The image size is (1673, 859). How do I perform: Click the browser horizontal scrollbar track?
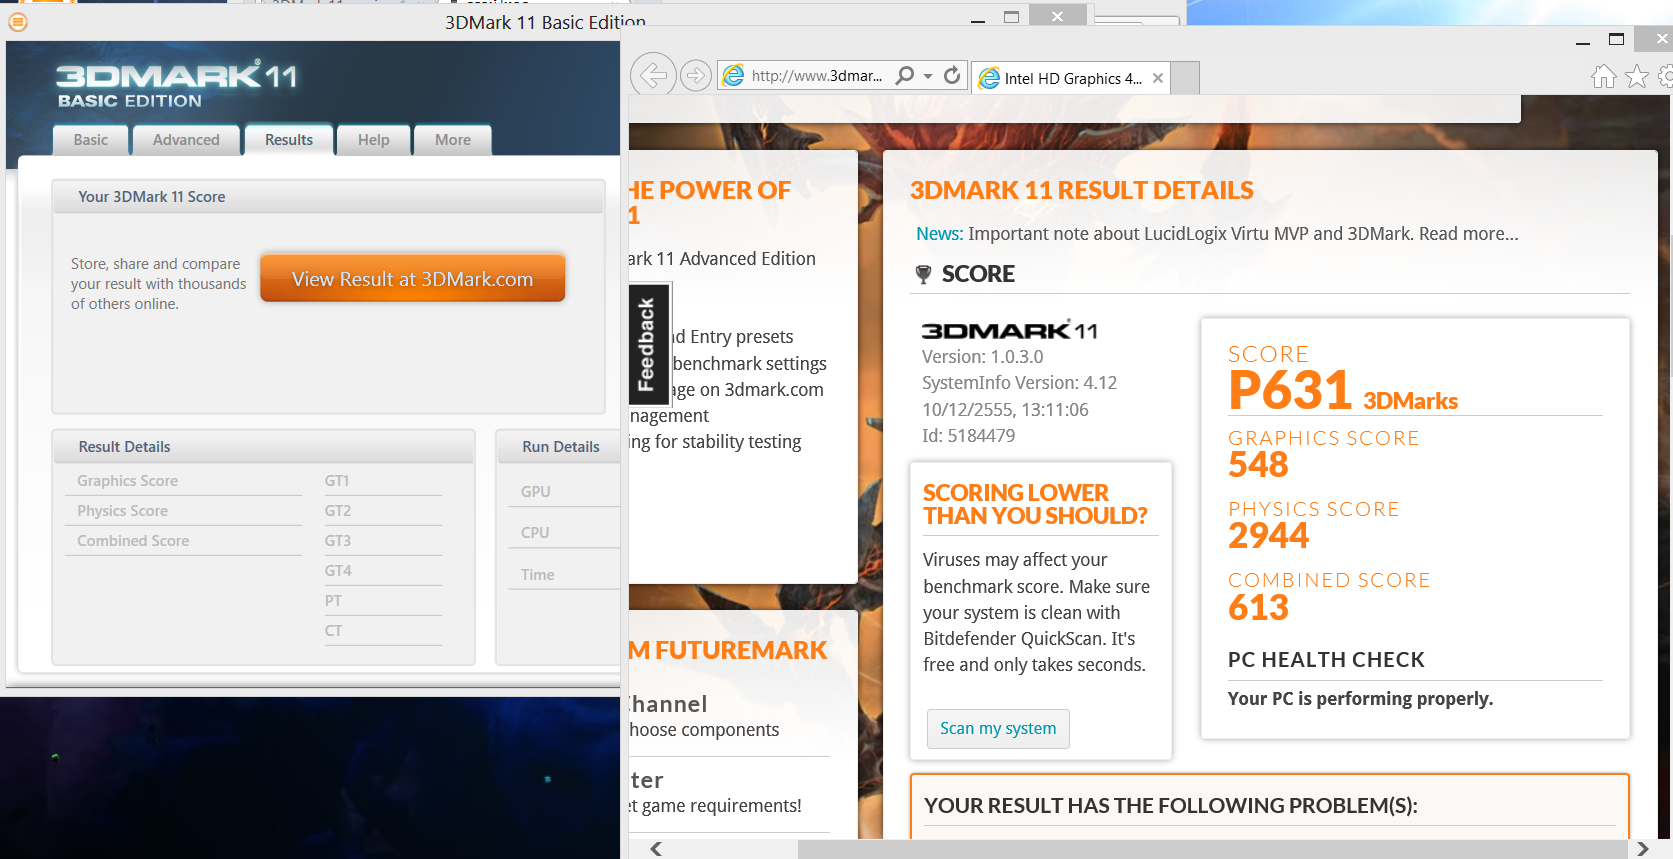1212,849
